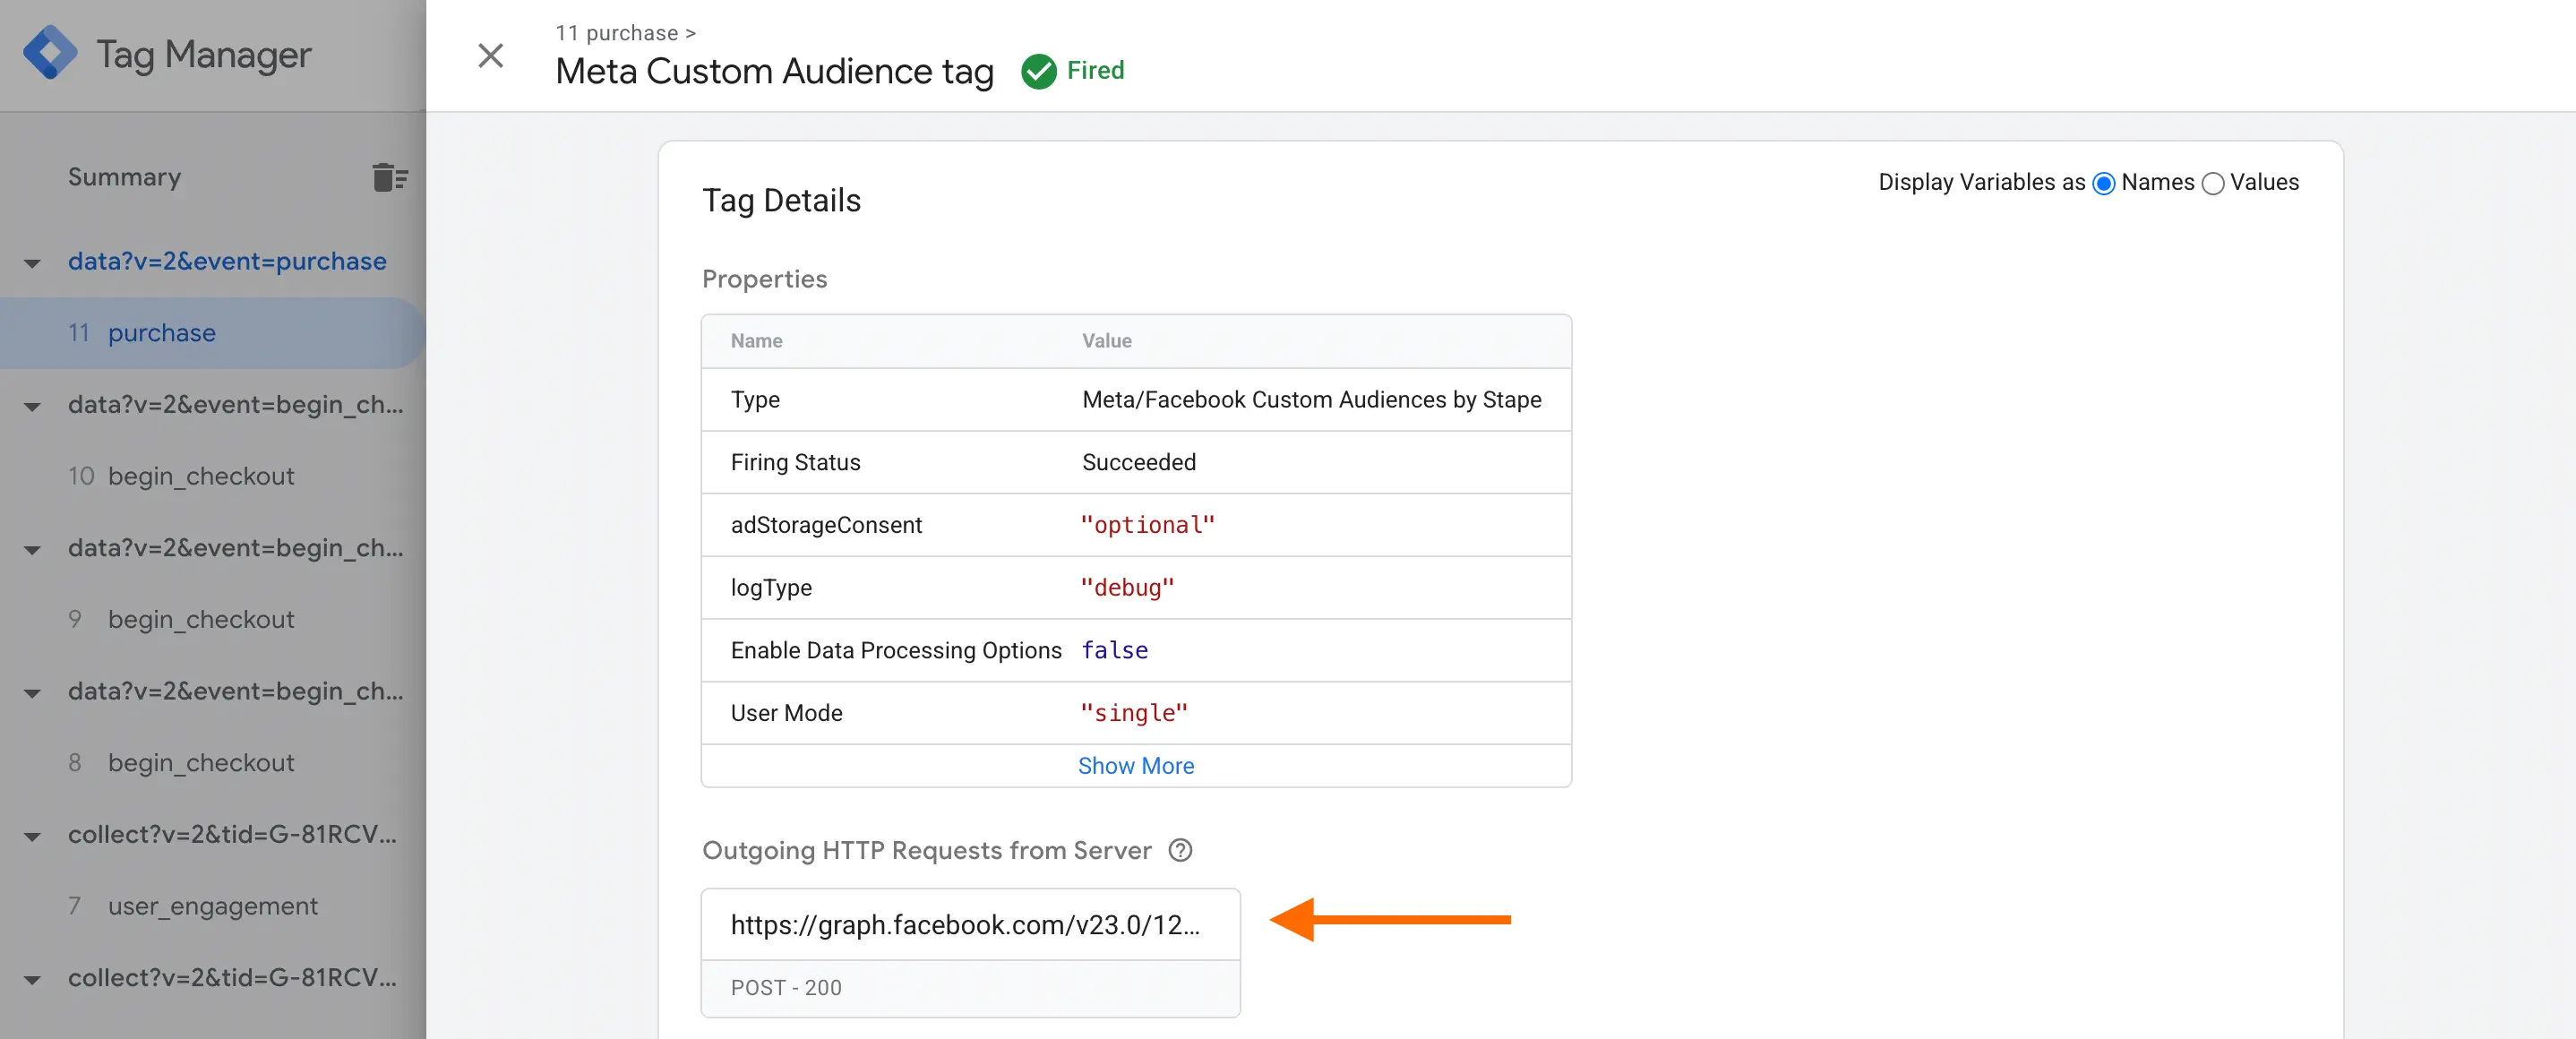Click the help icon next to Outgoing HTTP Requests
Image resolution: width=2576 pixels, height=1039 pixels.
tap(1181, 850)
